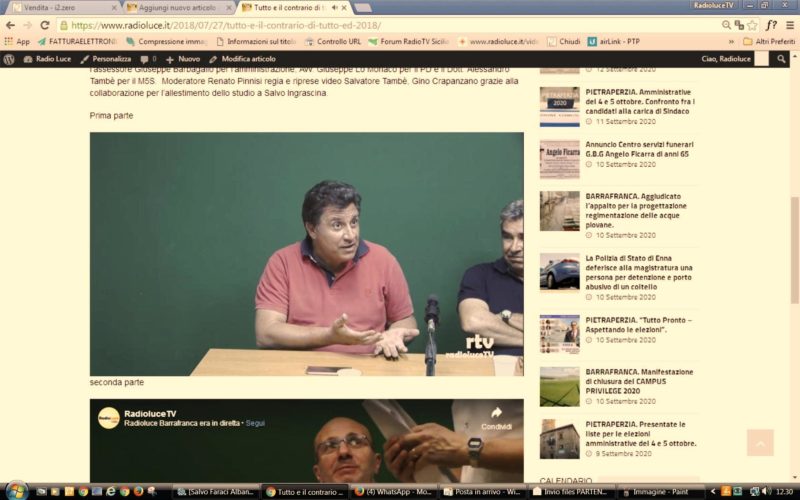Open the Windows Start orb
This screenshot has width=800, height=500.
tap(17, 491)
